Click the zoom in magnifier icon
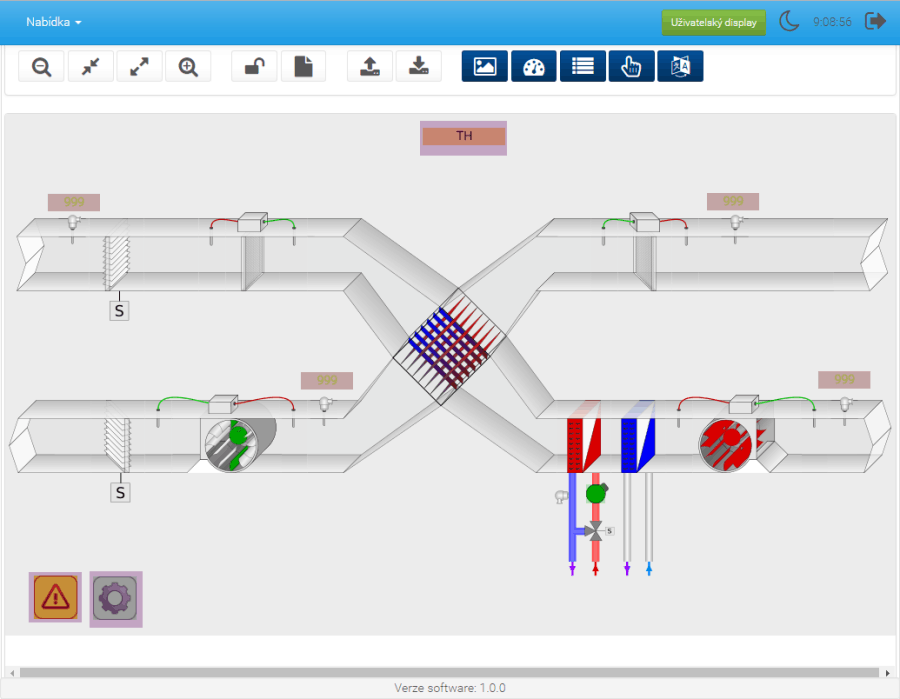The image size is (900, 699). pyautogui.click(x=188, y=67)
